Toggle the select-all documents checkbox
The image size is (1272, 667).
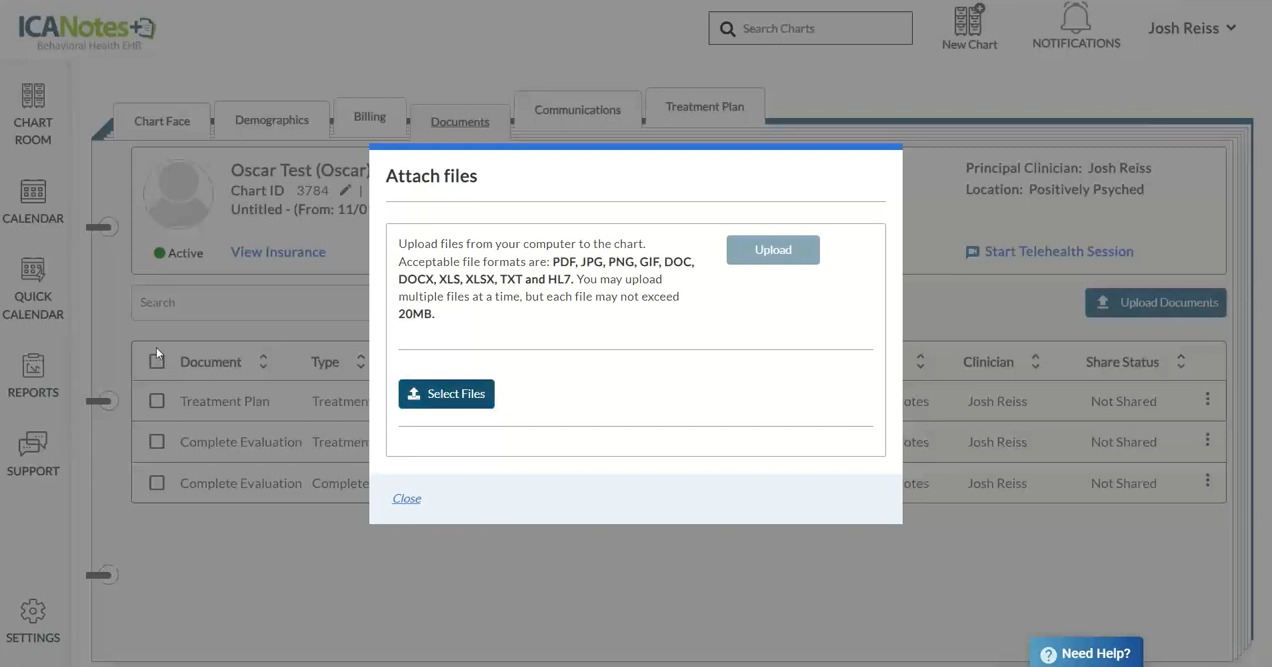click(x=157, y=361)
